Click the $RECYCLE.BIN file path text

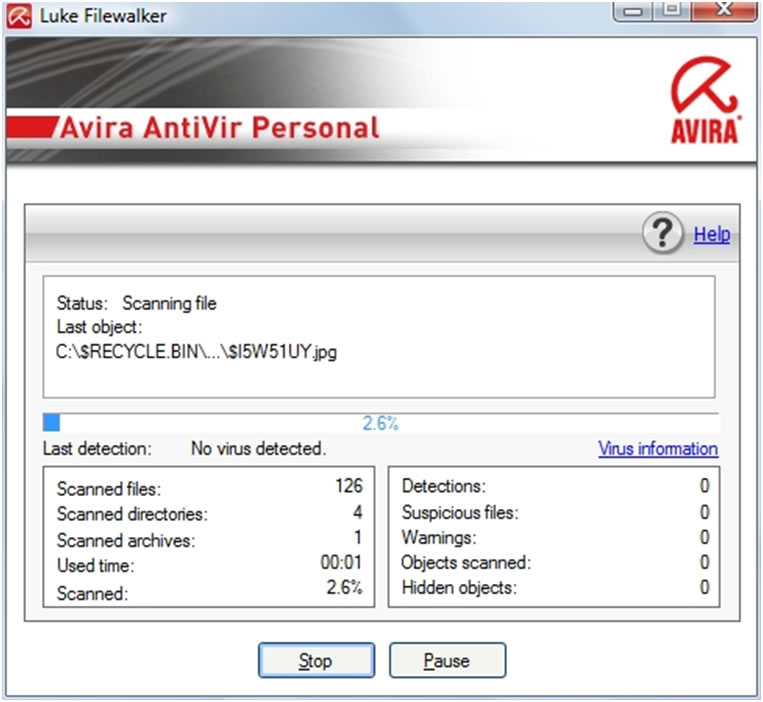click(x=196, y=352)
